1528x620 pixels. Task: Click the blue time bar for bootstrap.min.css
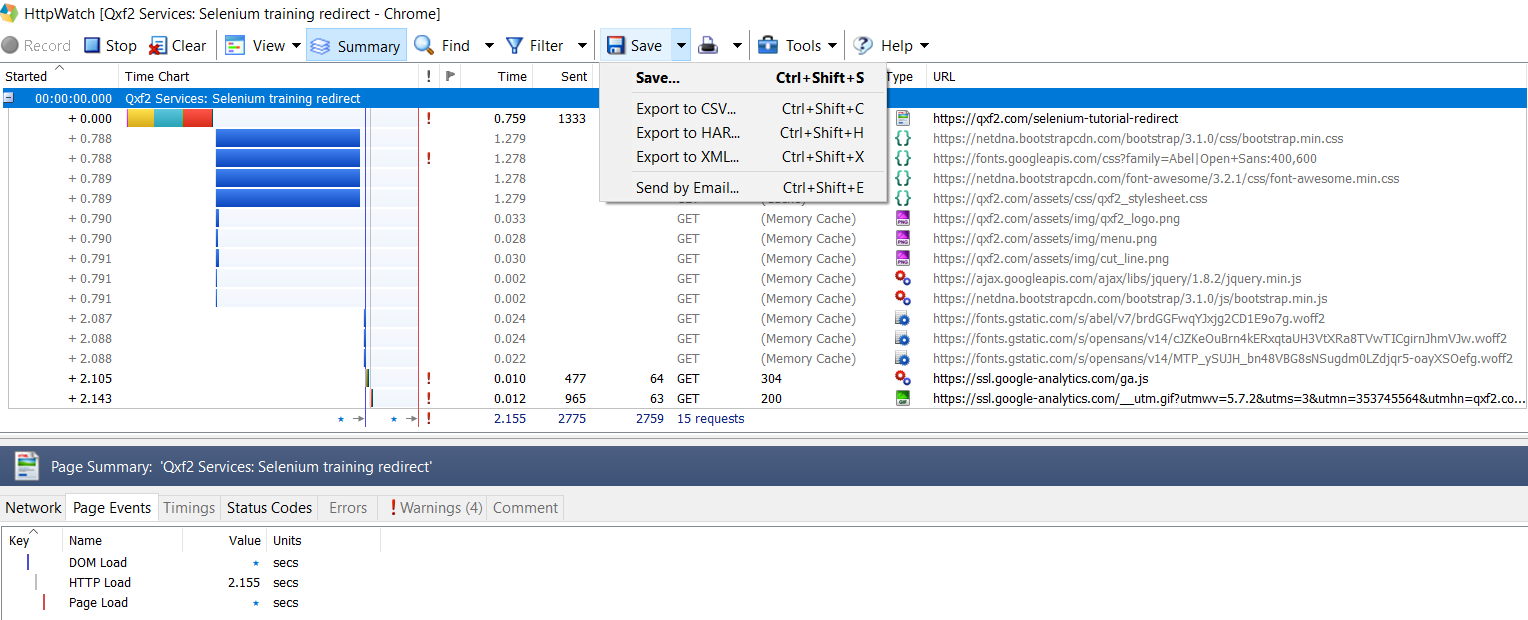click(288, 139)
